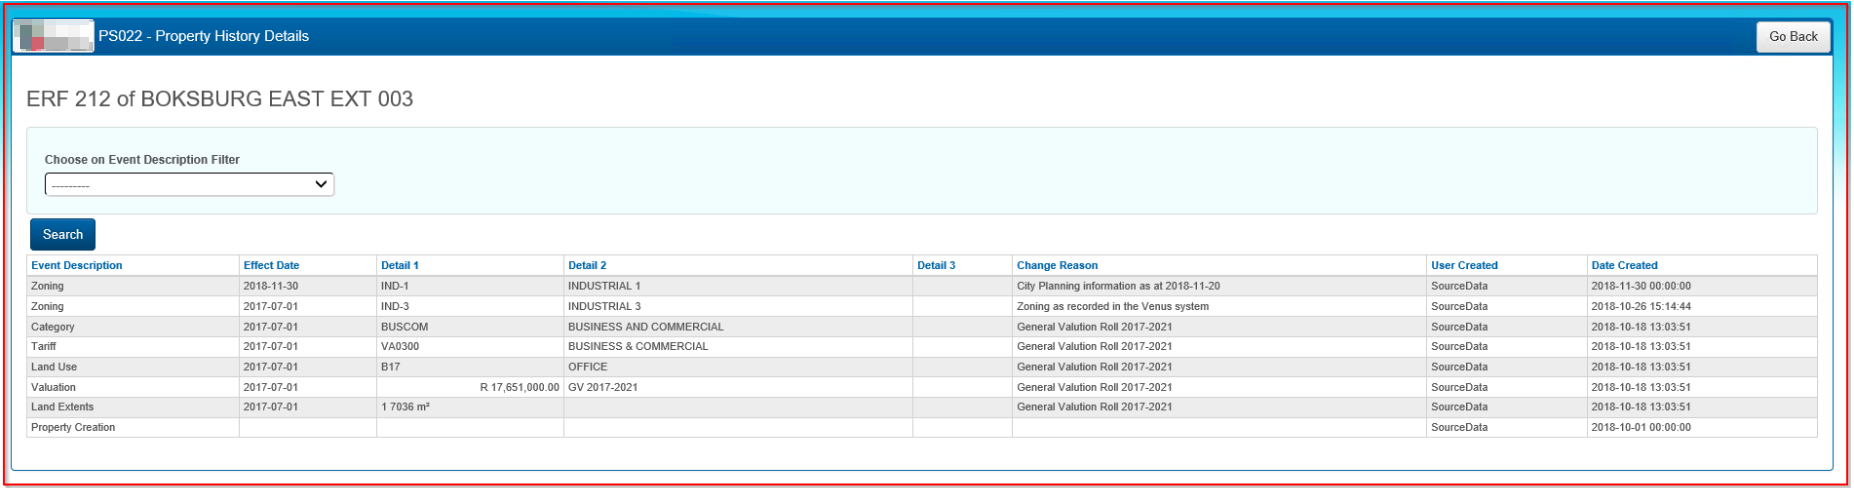This screenshot has width=1854, height=488.
Task: Click the Land Extents 1 7036 m² cell
Action: point(405,407)
